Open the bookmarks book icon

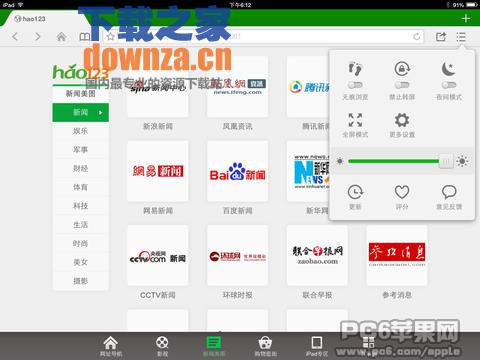(85, 36)
